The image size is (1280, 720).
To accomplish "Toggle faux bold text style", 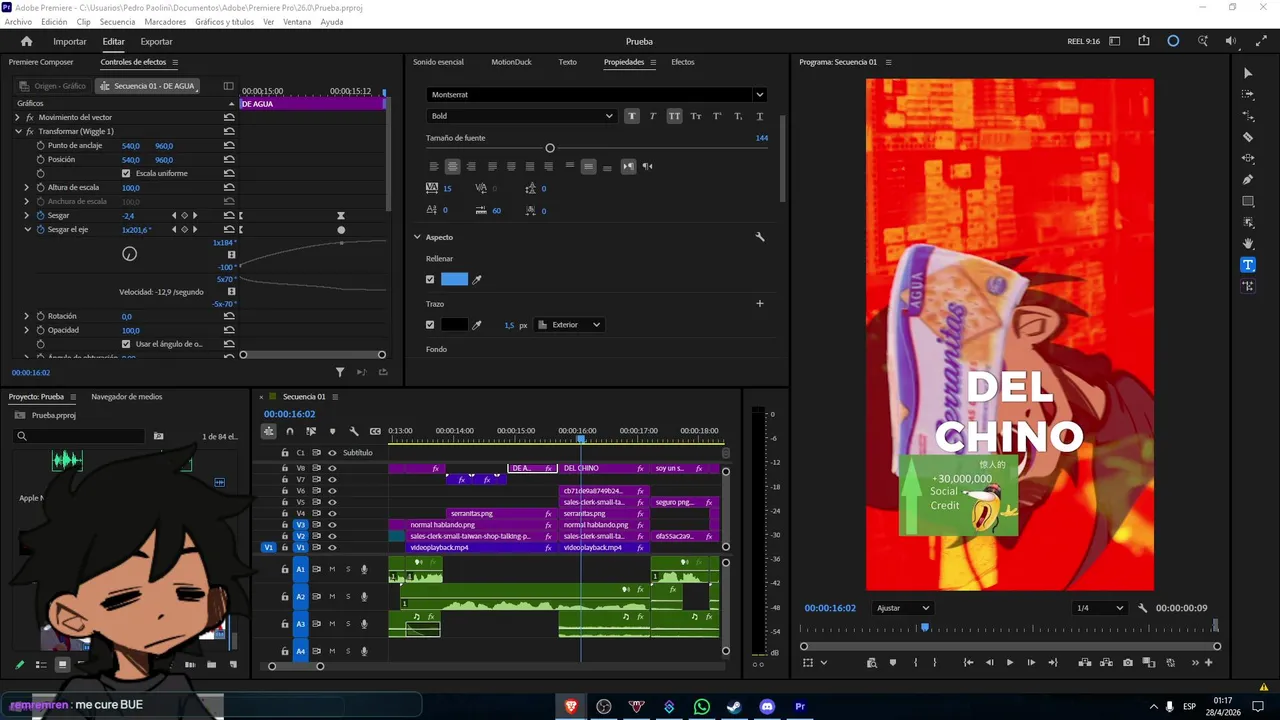I will point(632,116).
